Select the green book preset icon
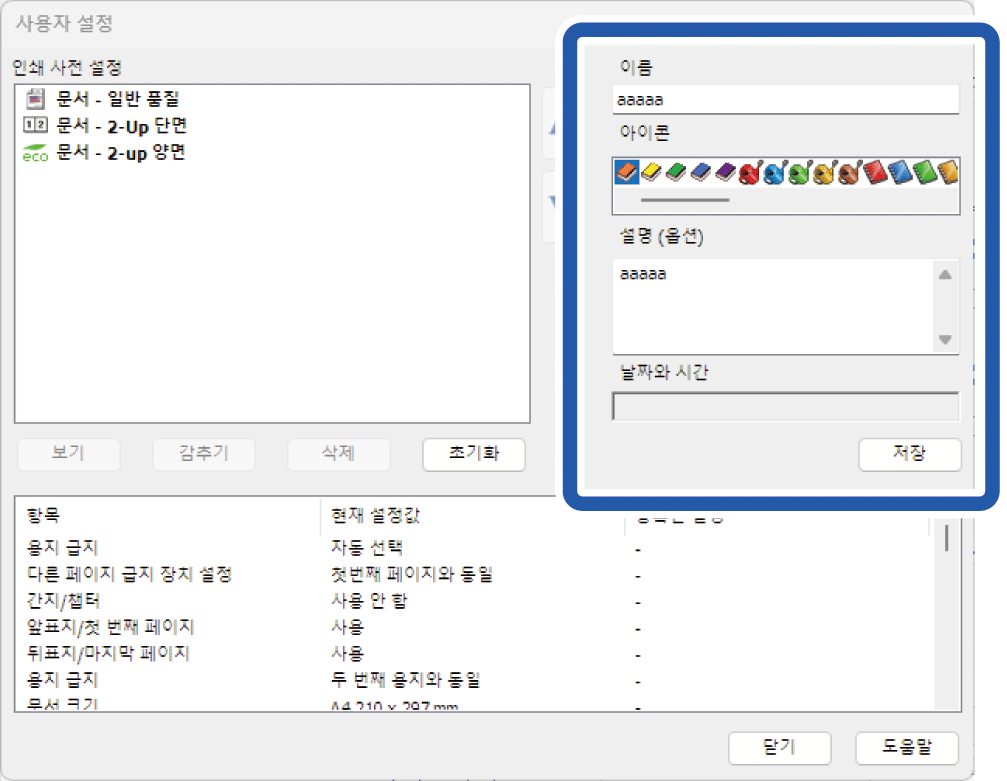 pos(676,173)
